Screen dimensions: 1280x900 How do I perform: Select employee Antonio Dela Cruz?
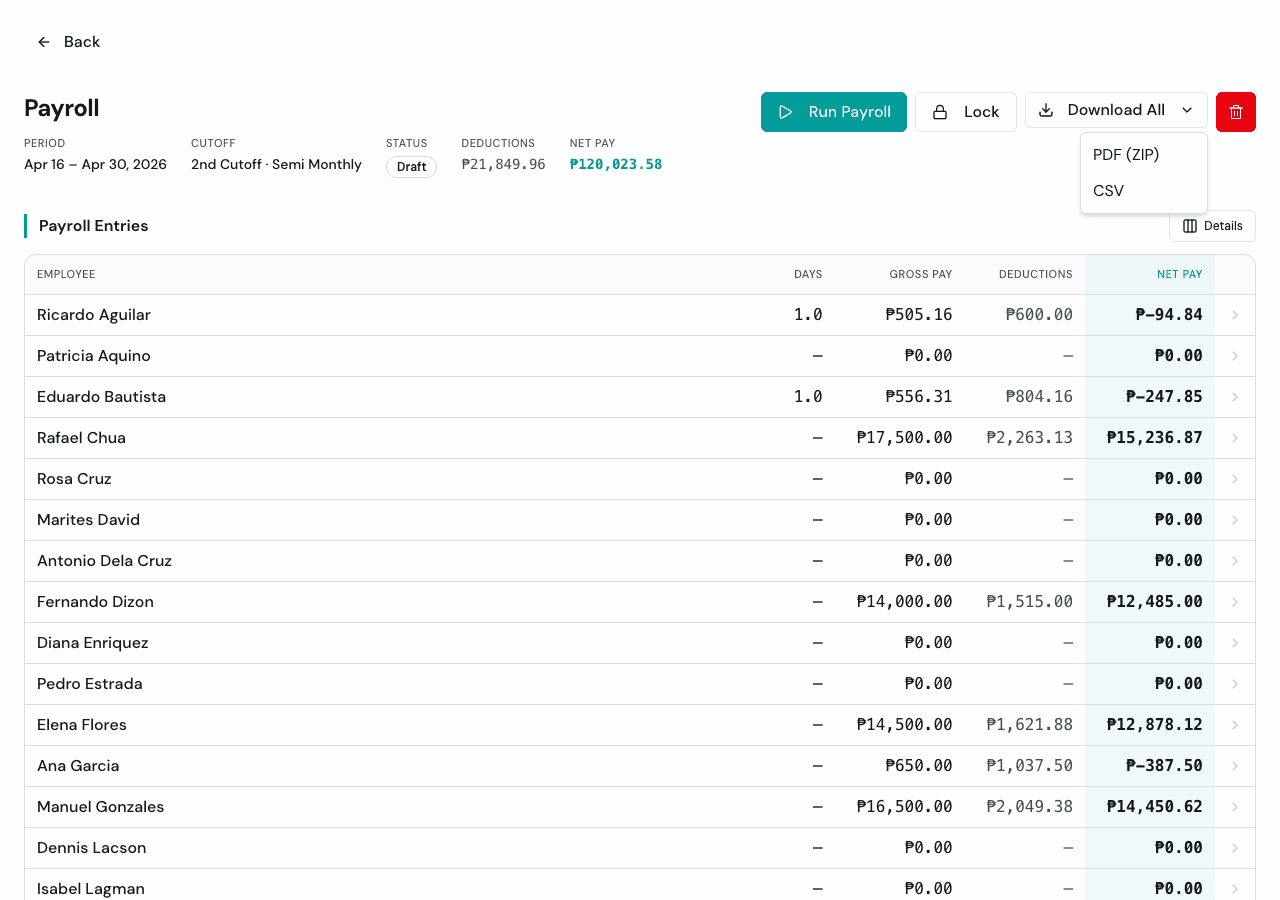pyautogui.click(x=104, y=561)
